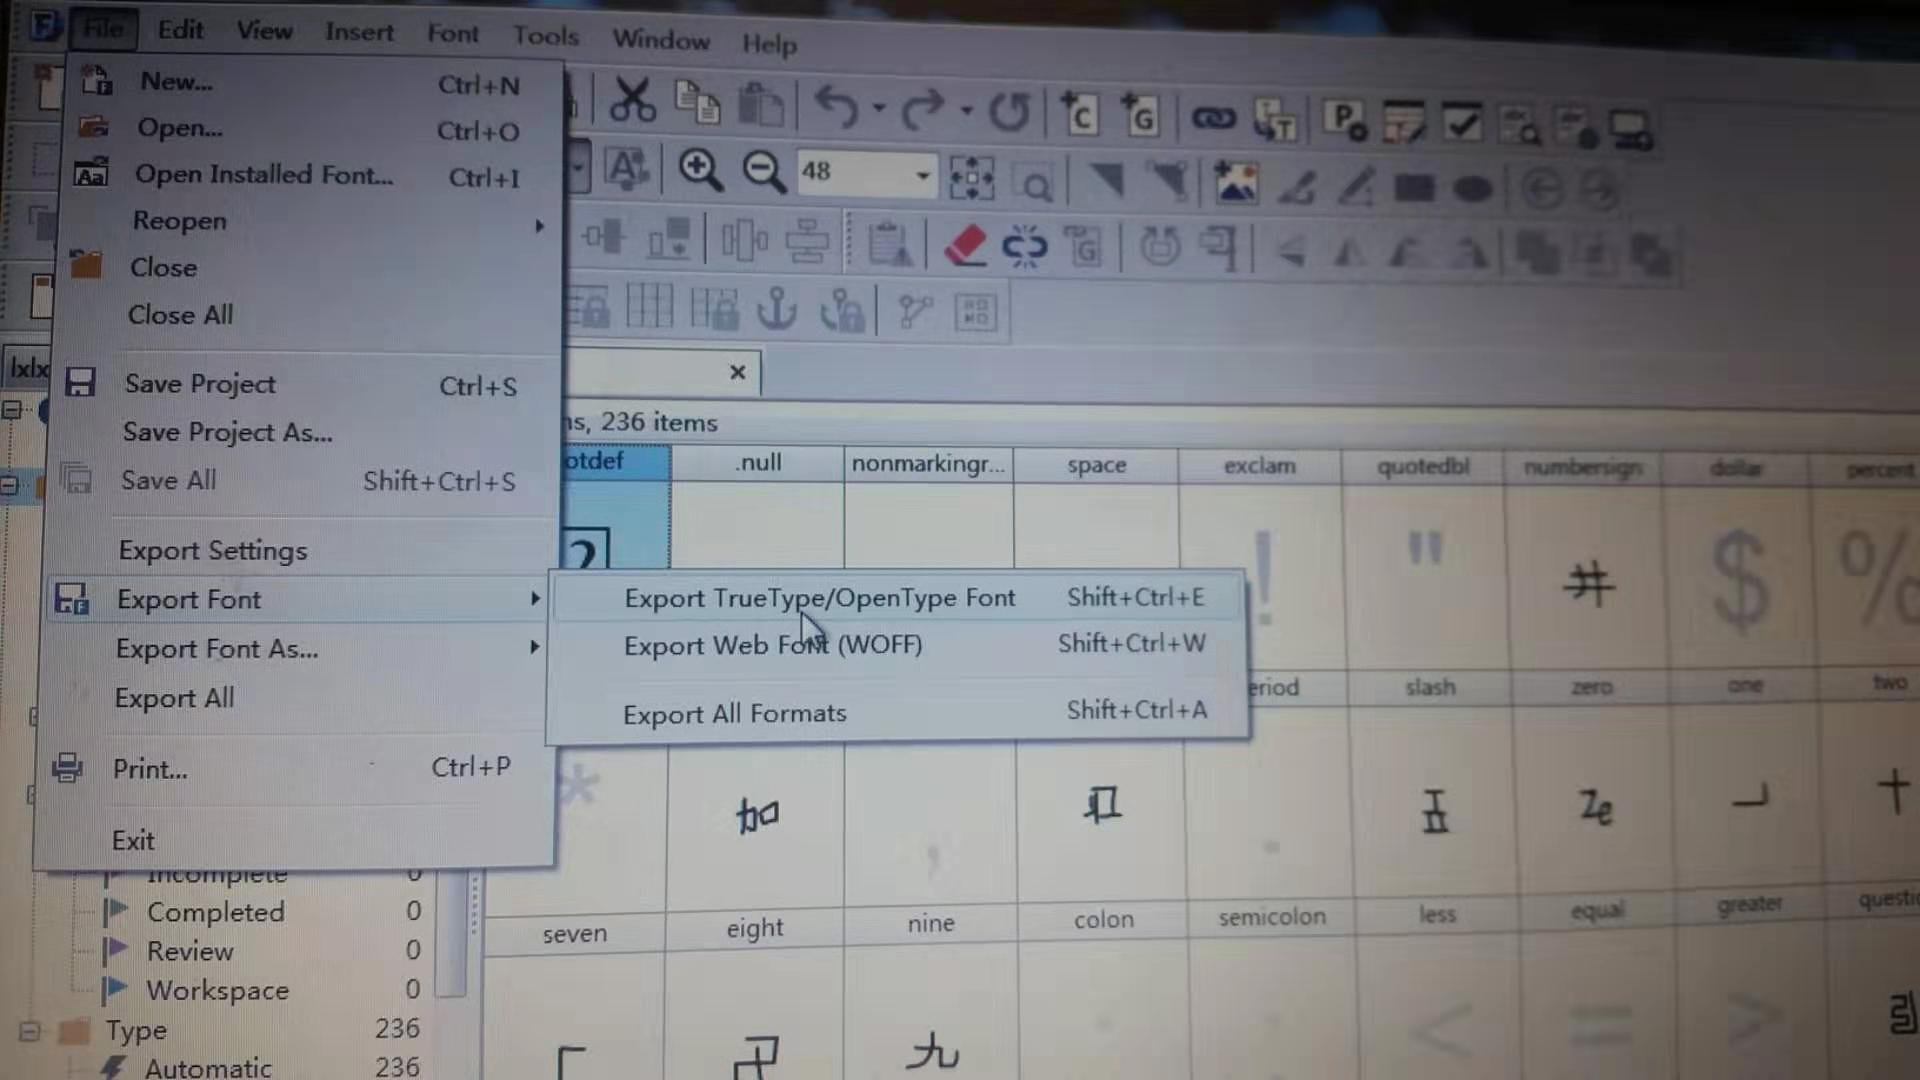This screenshot has width=1920, height=1080.
Task: Click the anchor icon in toolbar
Action: tap(776, 309)
